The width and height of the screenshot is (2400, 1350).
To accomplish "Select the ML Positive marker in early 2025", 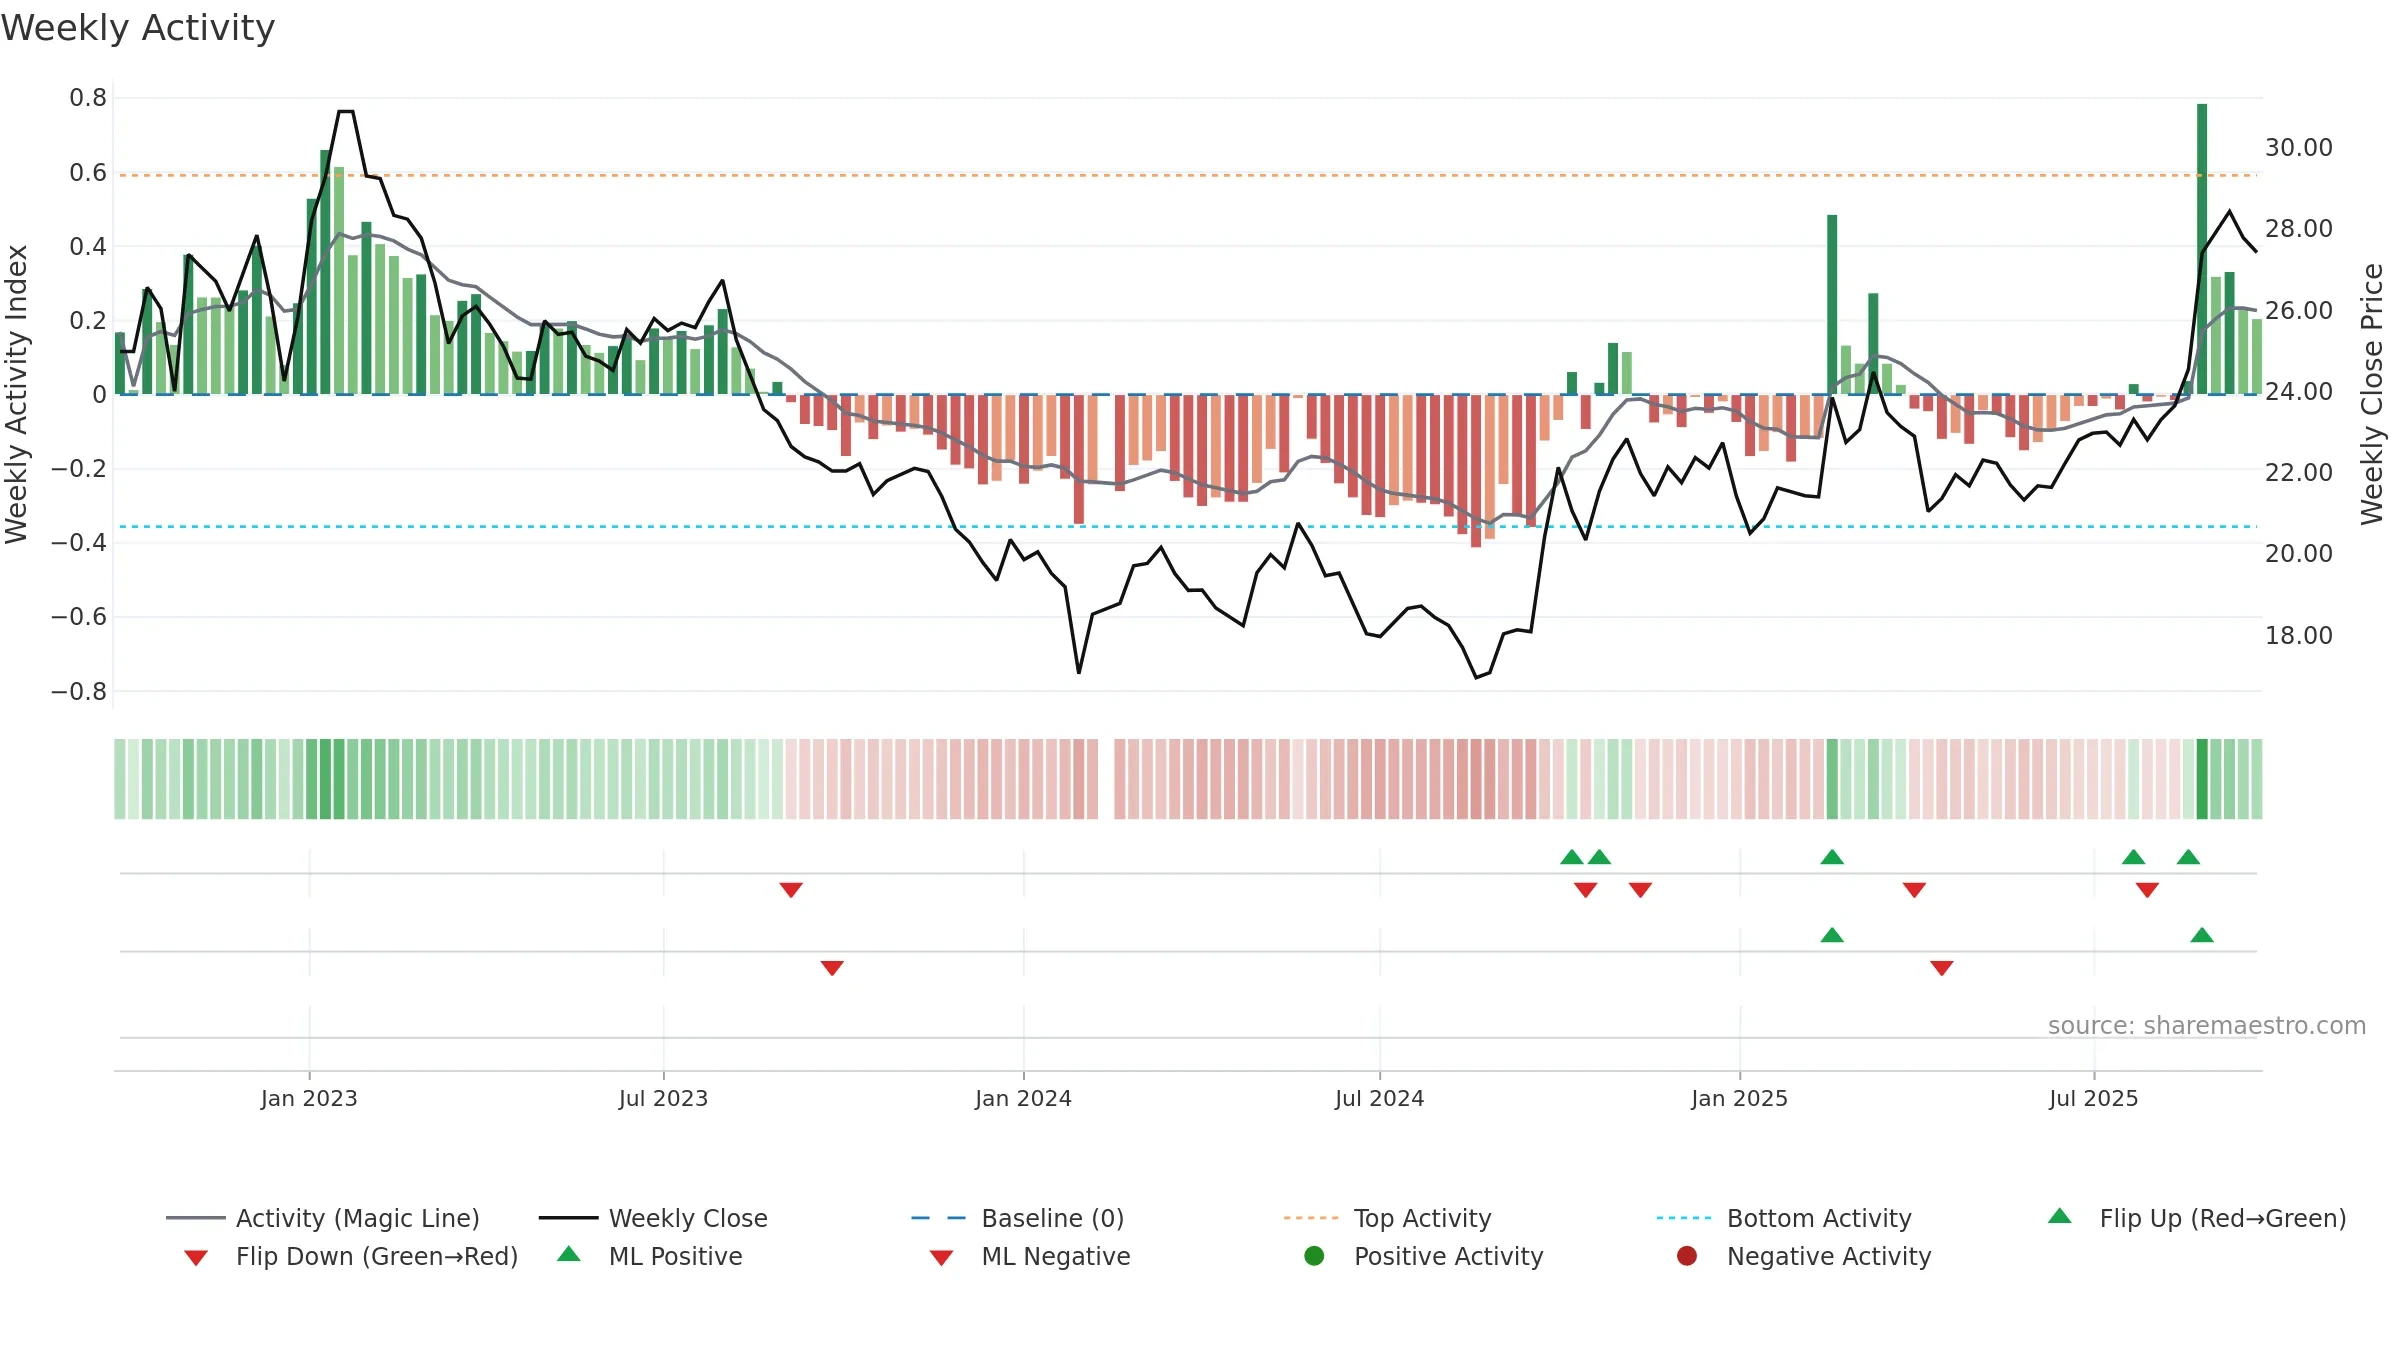I will tap(1832, 935).
